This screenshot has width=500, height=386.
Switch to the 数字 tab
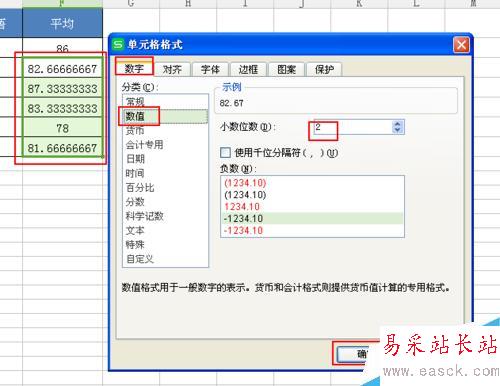[x=134, y=68]
